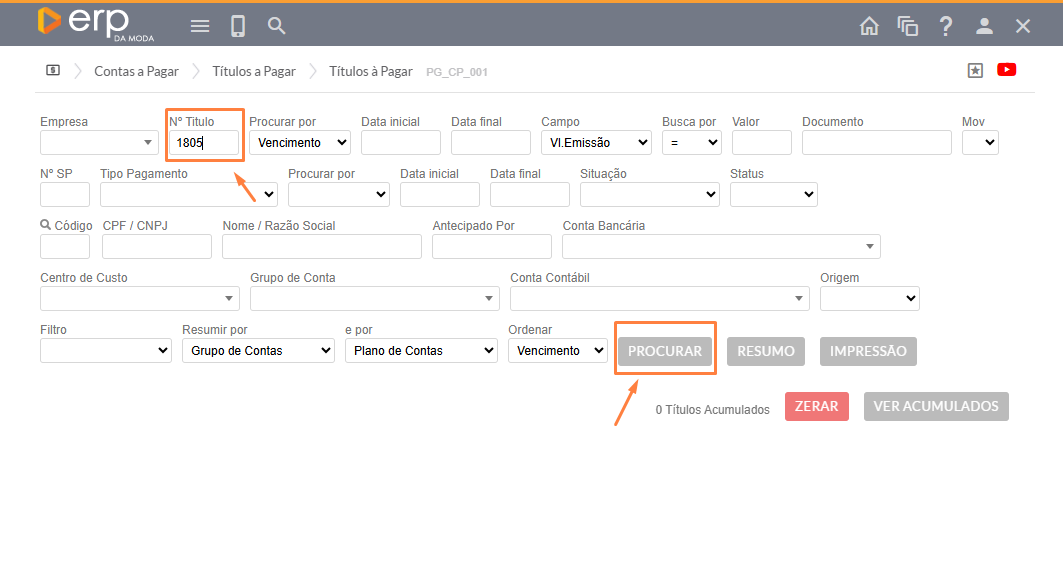Open the YouTube video tutorial icon

pyautogui.click(x=1006, y=70)
